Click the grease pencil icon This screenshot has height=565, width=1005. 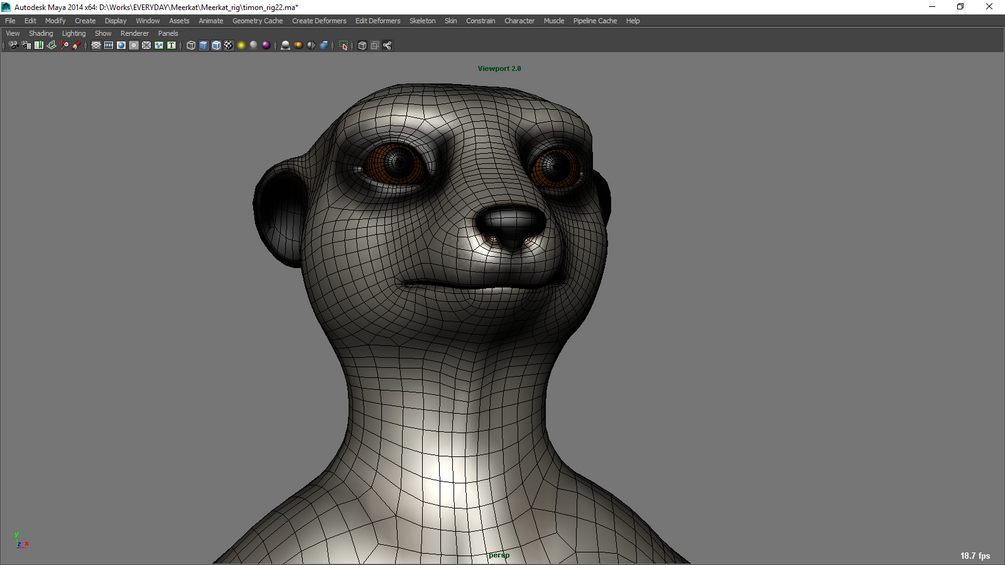pyautogui.click(x=77, y=45)
